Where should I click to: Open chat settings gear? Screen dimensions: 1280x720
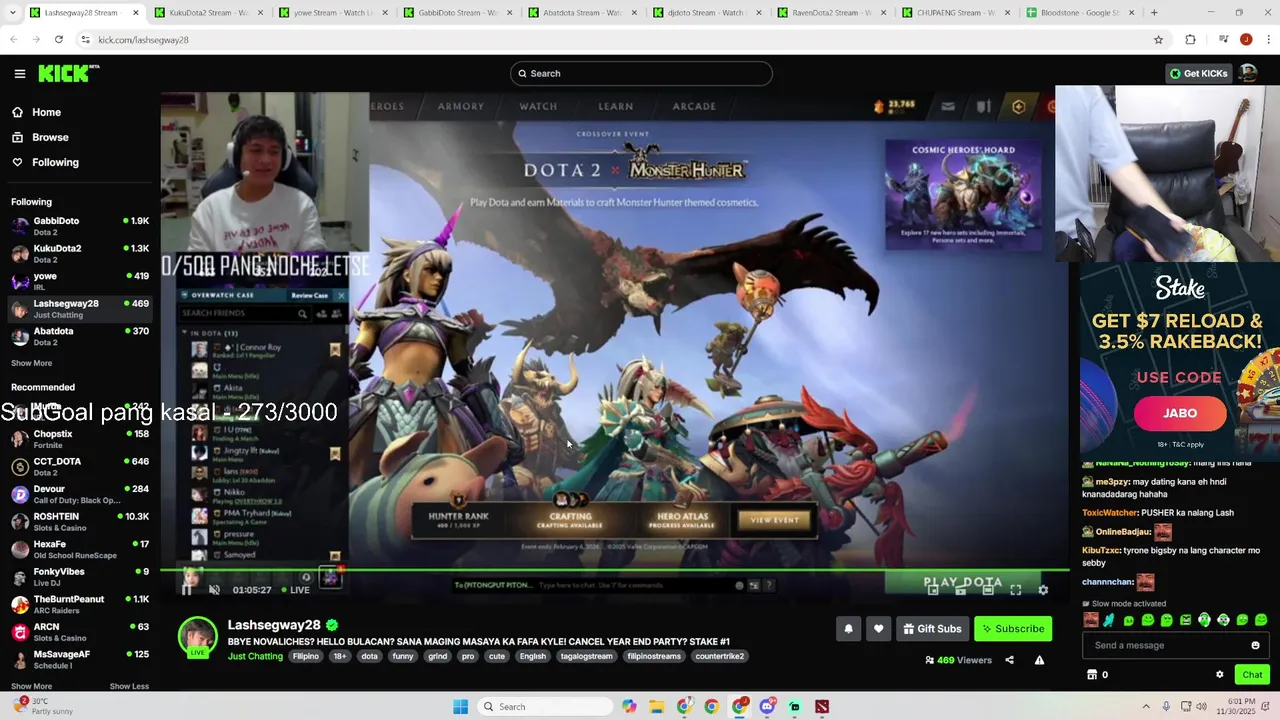click(x=1219, y=675)
